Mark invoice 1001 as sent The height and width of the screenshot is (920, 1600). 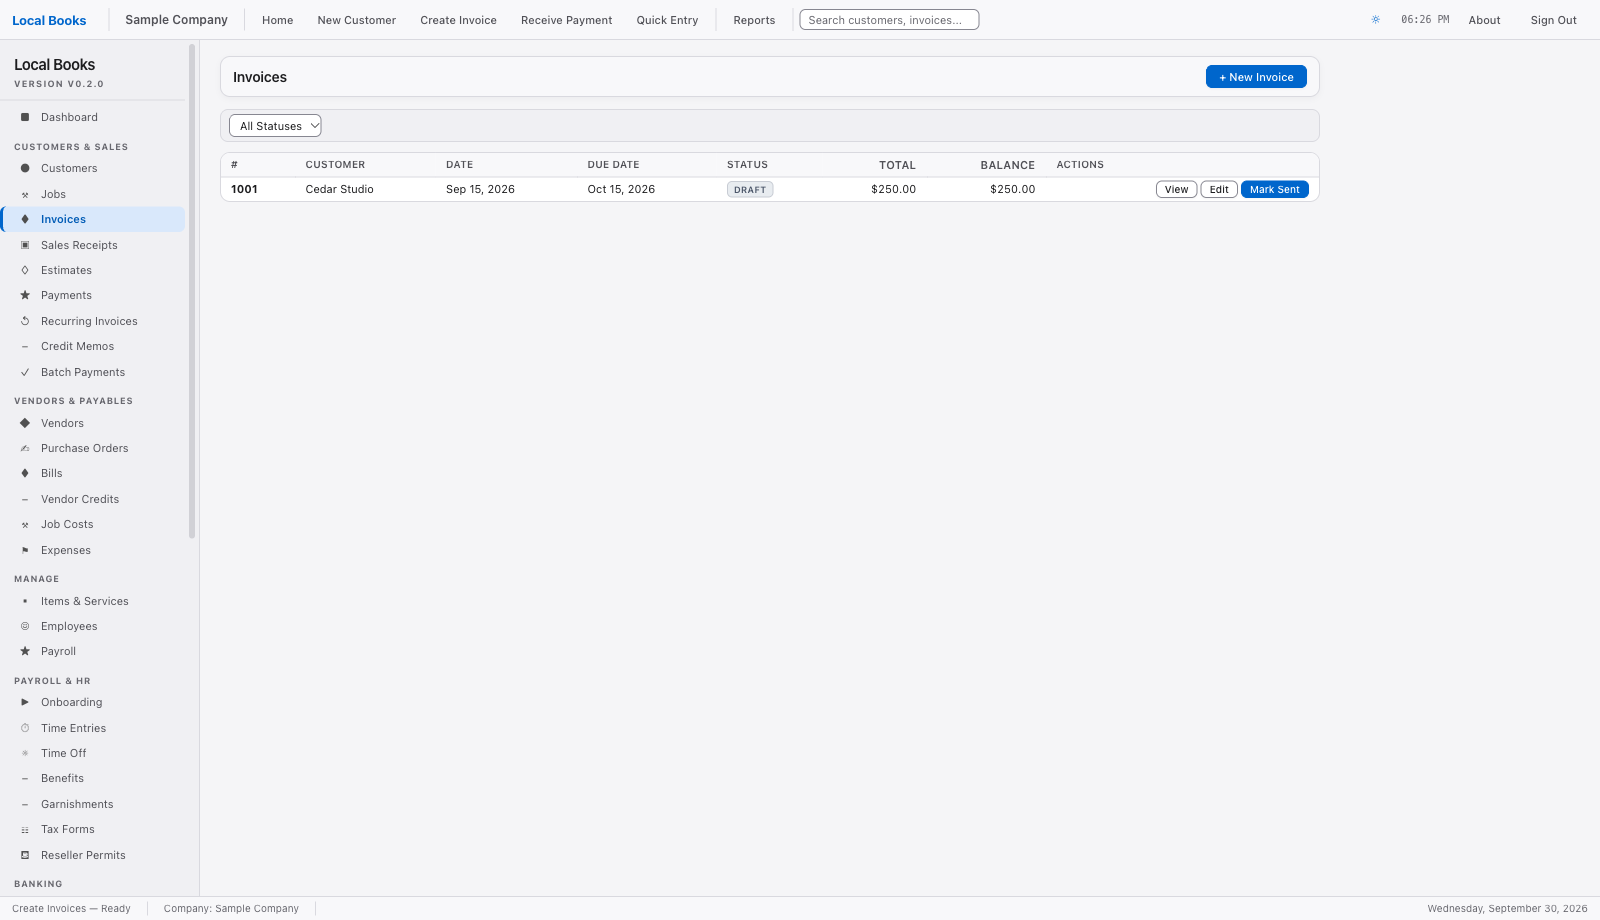(x=1275, y=189)
